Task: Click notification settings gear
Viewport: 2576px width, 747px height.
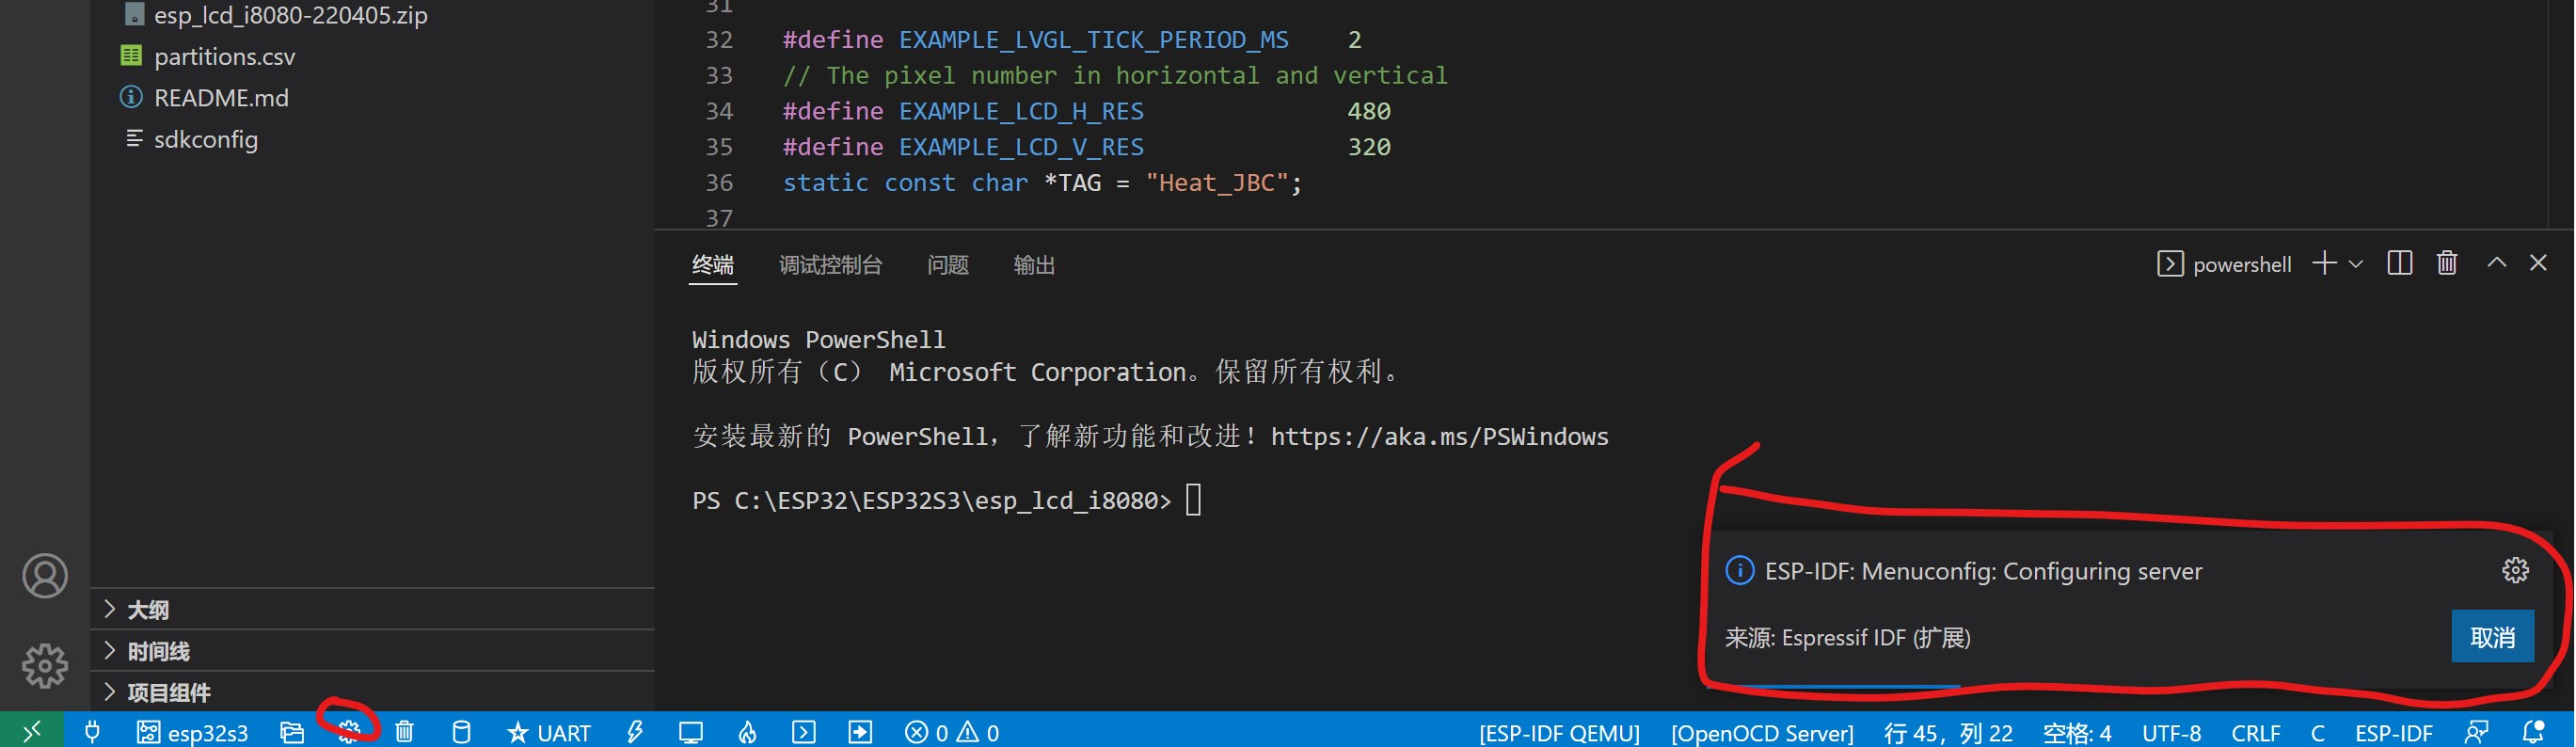Action: [2515, 570]
